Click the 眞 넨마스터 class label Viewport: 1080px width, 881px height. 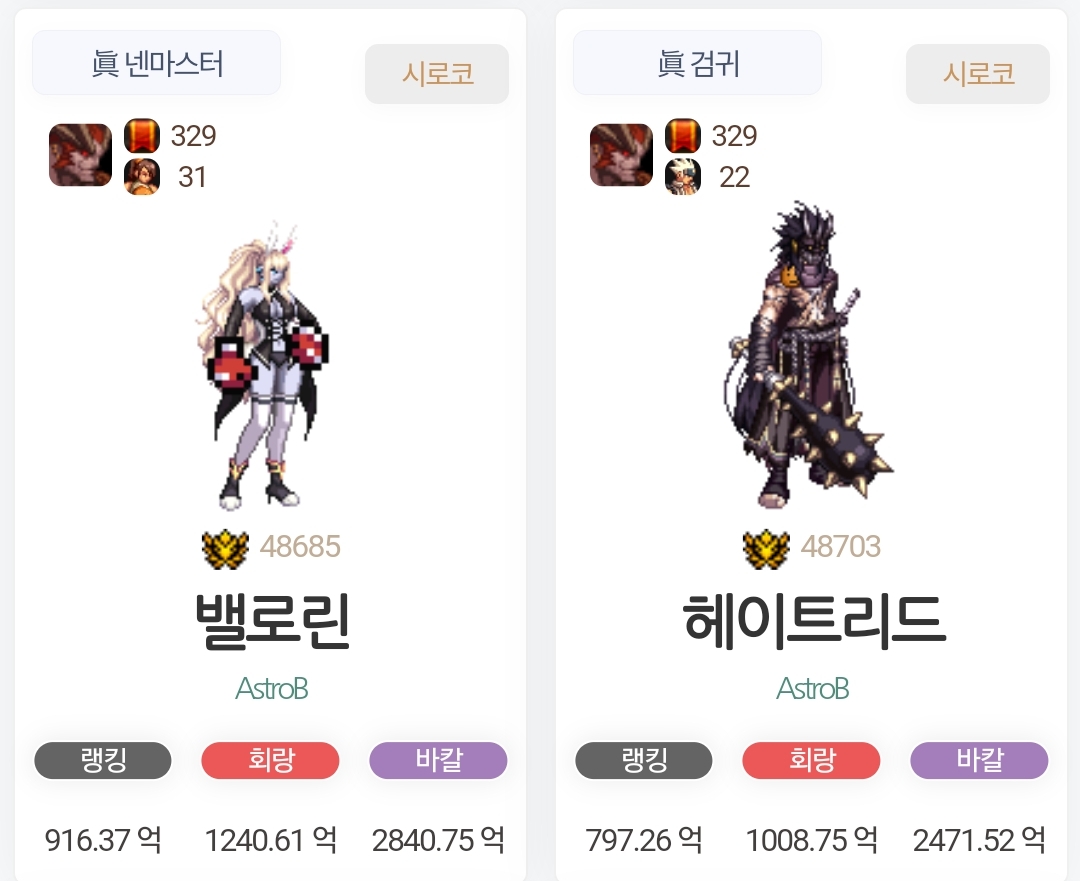(x=156, y=63)
